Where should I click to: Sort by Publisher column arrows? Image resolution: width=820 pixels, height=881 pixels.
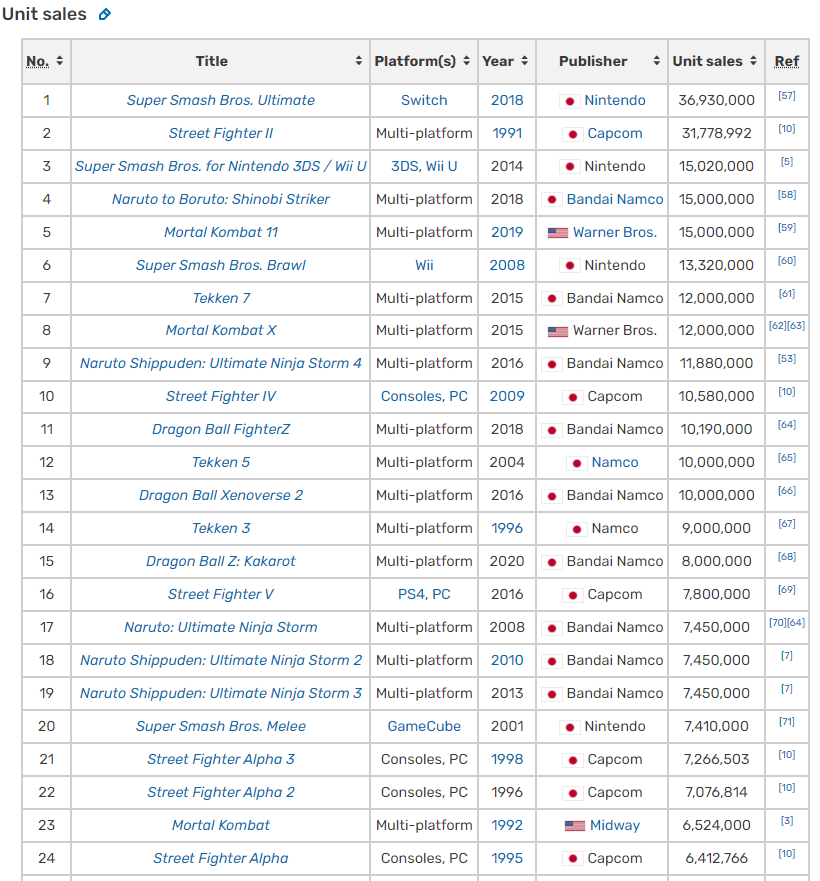tap(656, 61)
